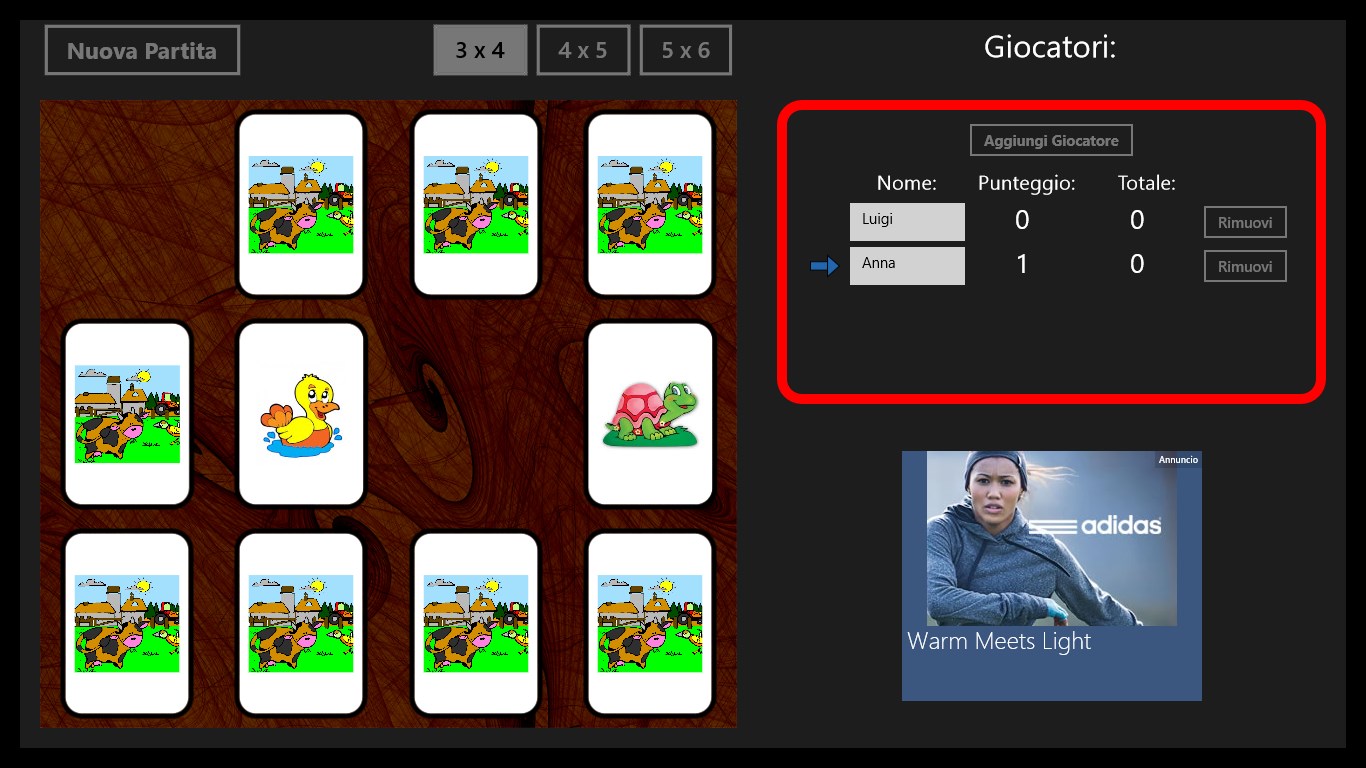Start a new game with Nuova Partita

pyautogui.click(x=142, y=50)
